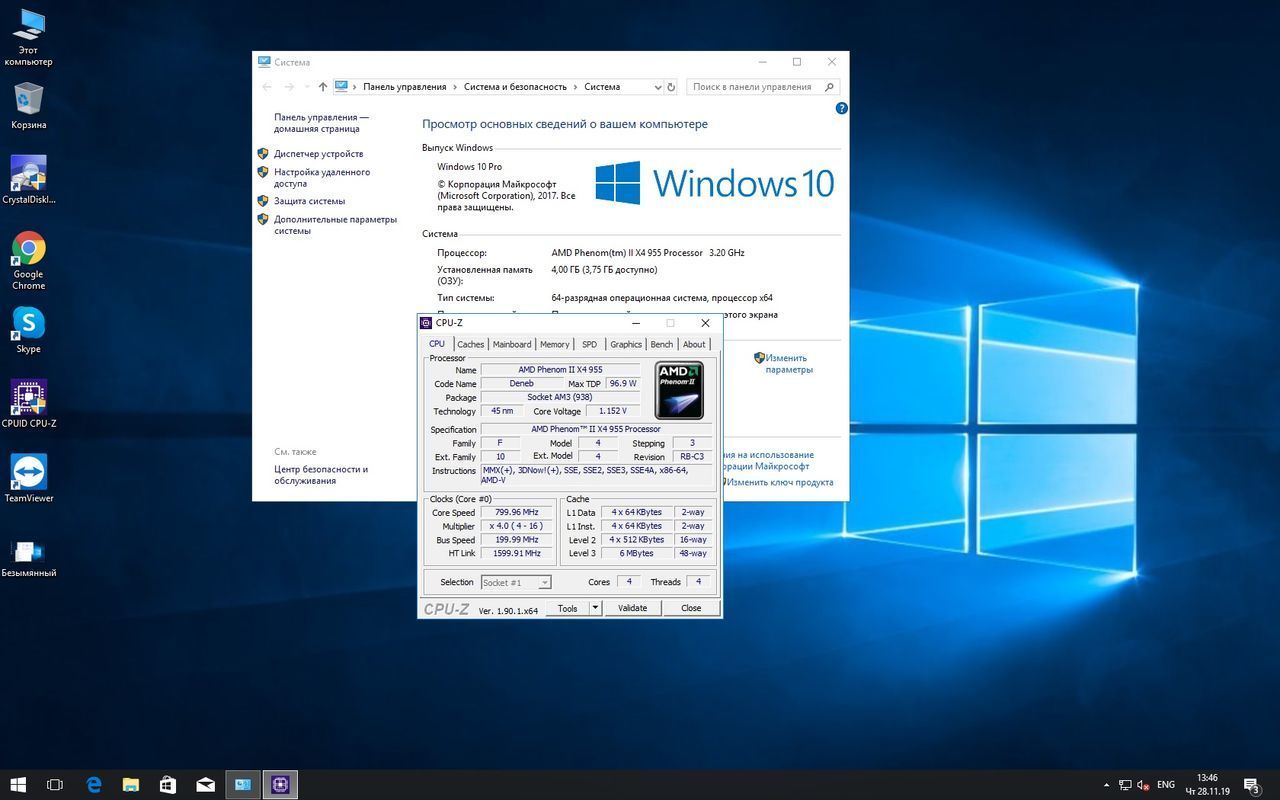
Task: Switch to About tab in CPU-Z
Action: click(694, 344)
